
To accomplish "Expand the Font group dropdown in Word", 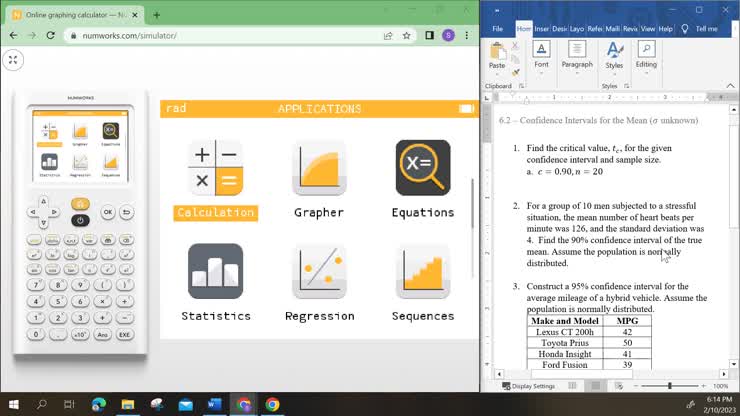I will pyautogui.click(x=541, y=73).
